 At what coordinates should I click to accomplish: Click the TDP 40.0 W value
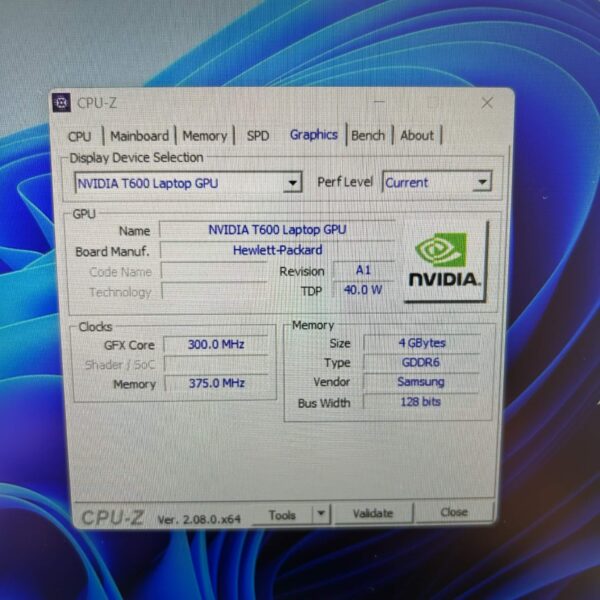coord(364,290)
